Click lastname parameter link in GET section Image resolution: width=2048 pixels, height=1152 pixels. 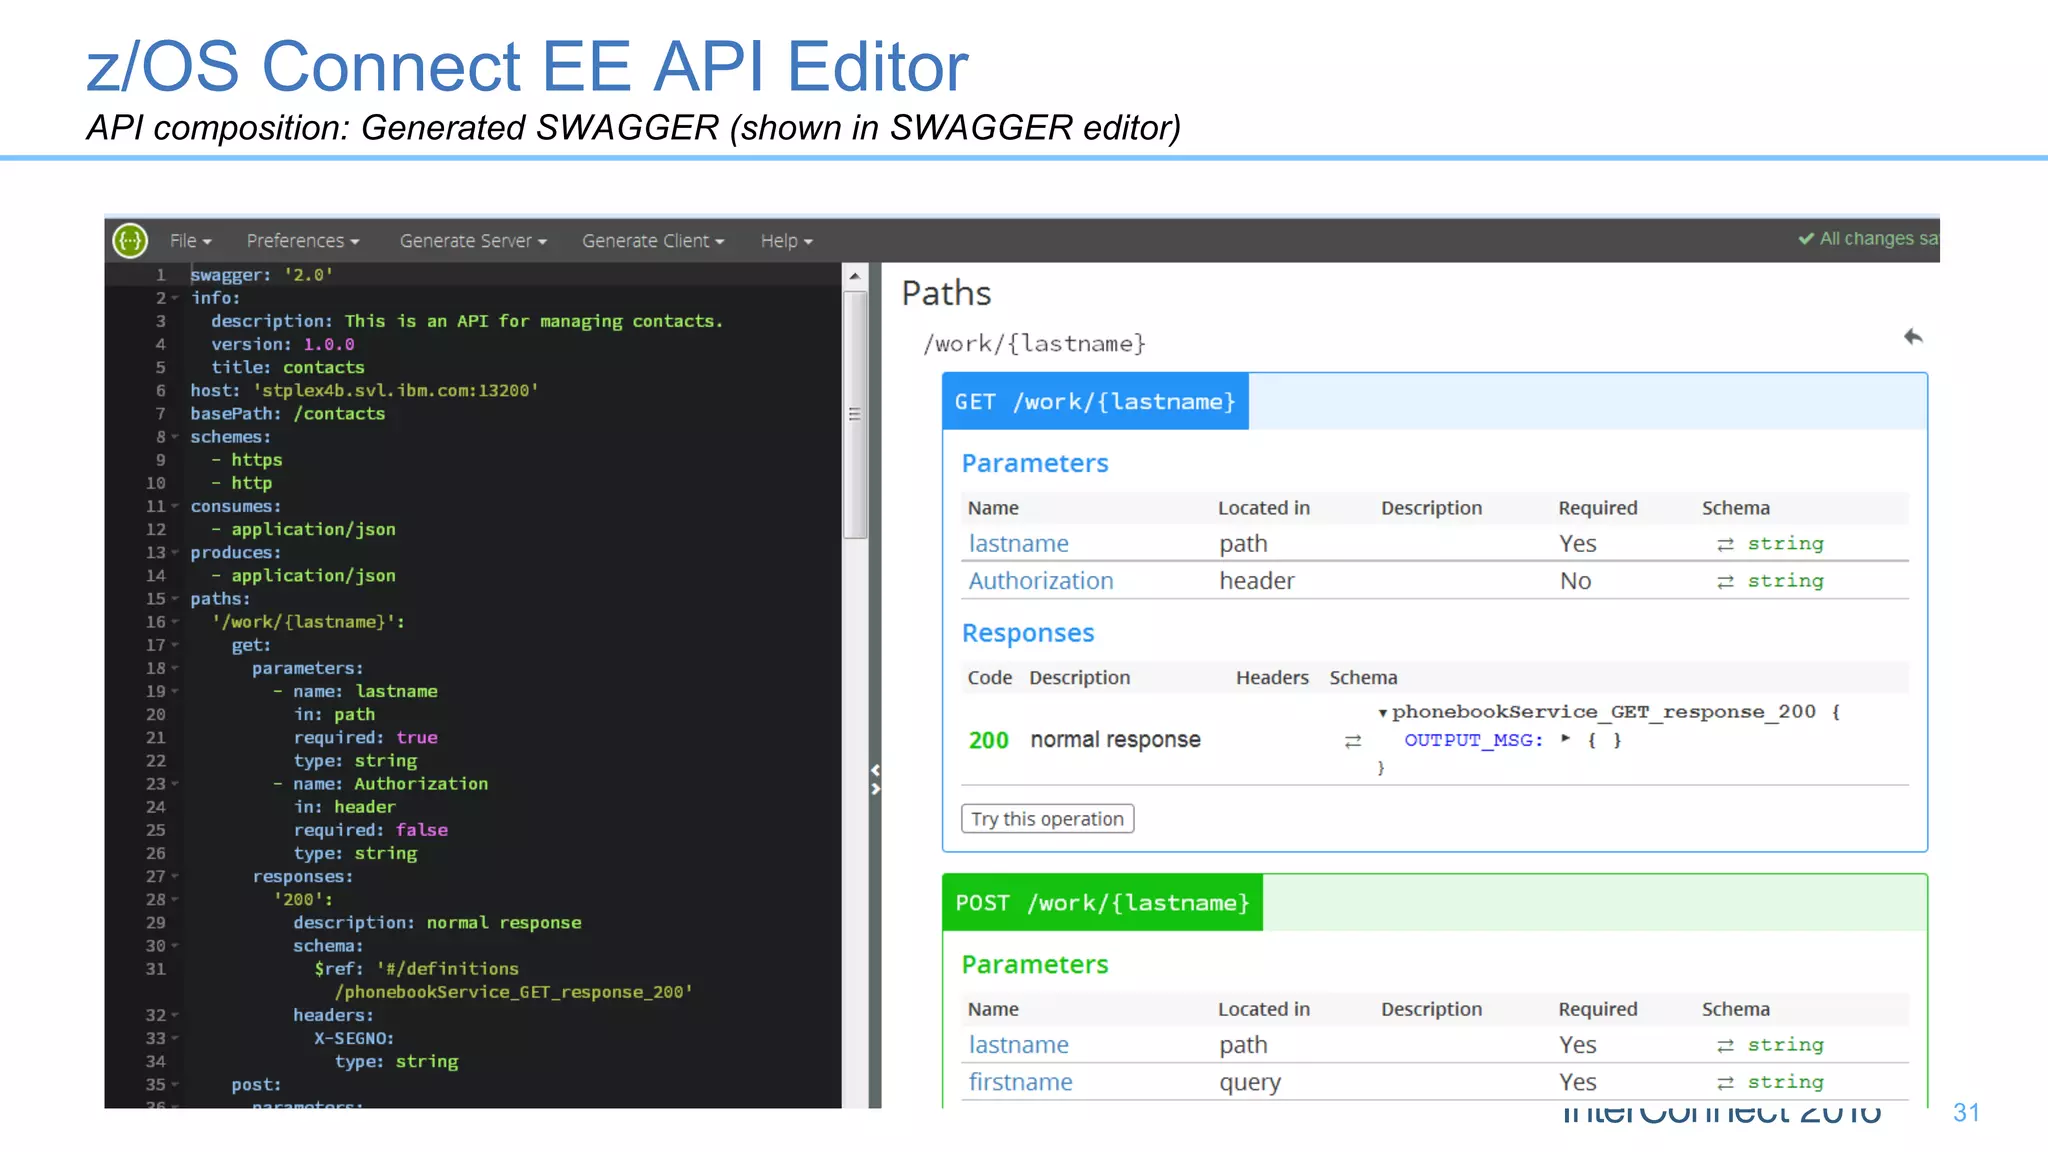1018,544
